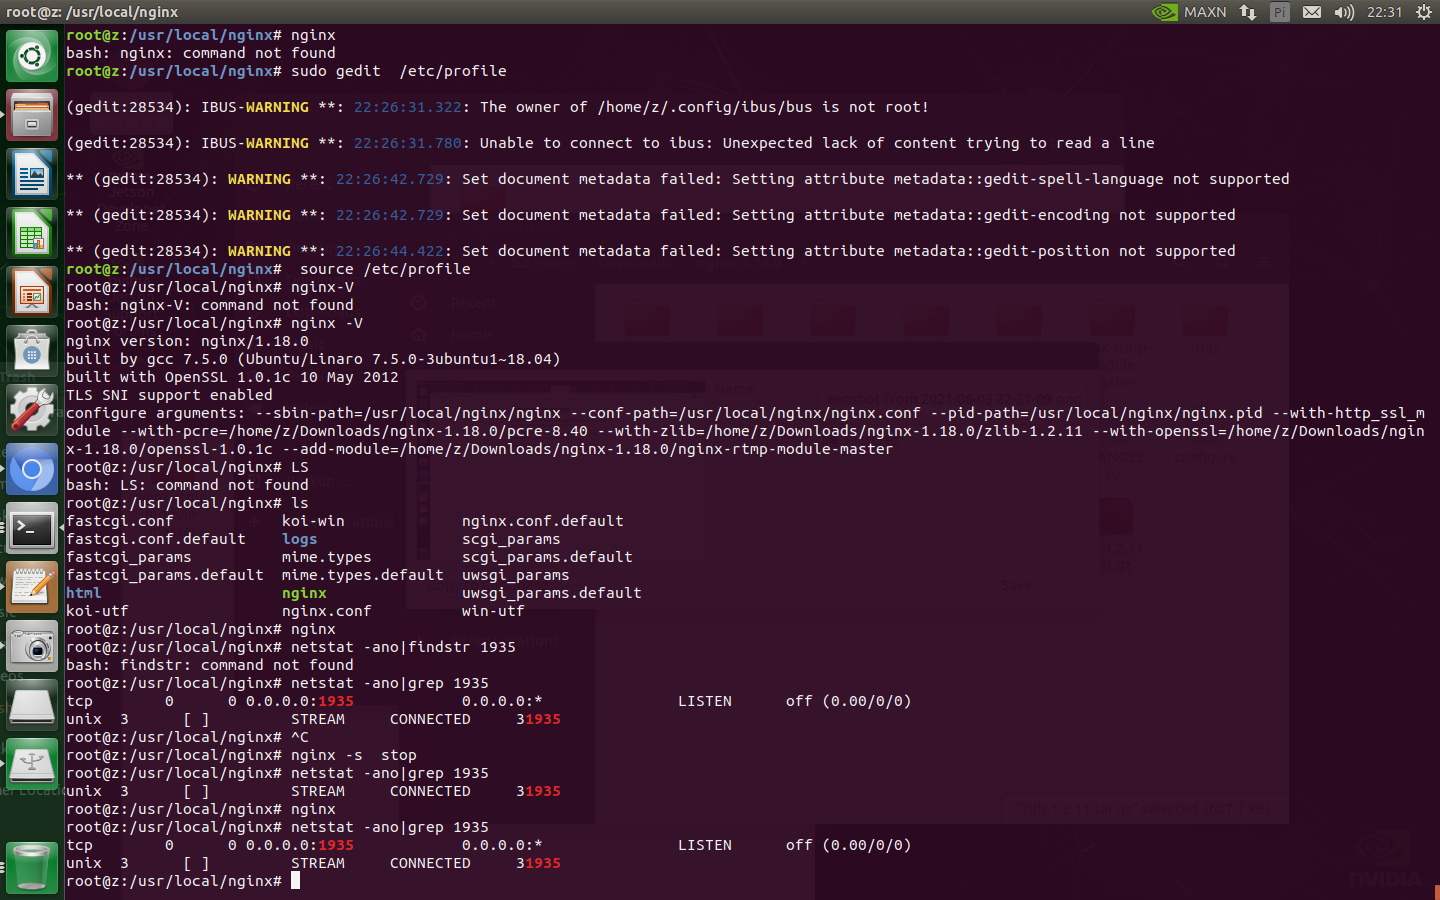Viewport: 1440px width, 900px height.
Task: Open Chromium browser from the dock
Action: [x=32, y=470]
